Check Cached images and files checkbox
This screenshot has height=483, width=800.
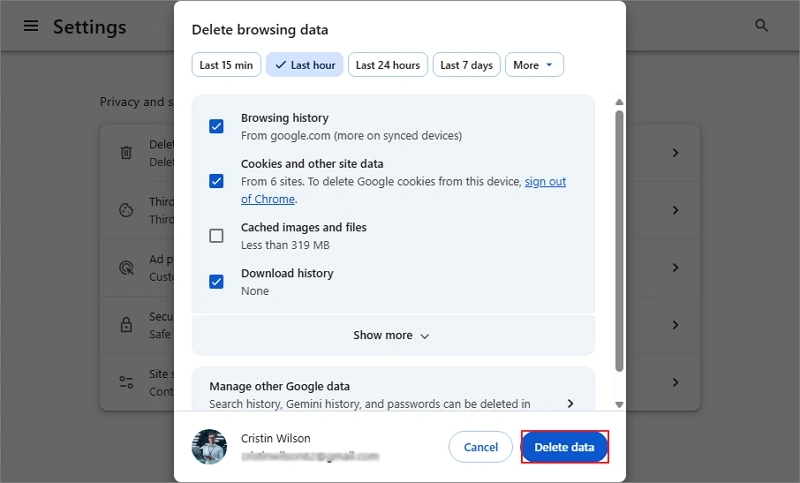(216, 236)
